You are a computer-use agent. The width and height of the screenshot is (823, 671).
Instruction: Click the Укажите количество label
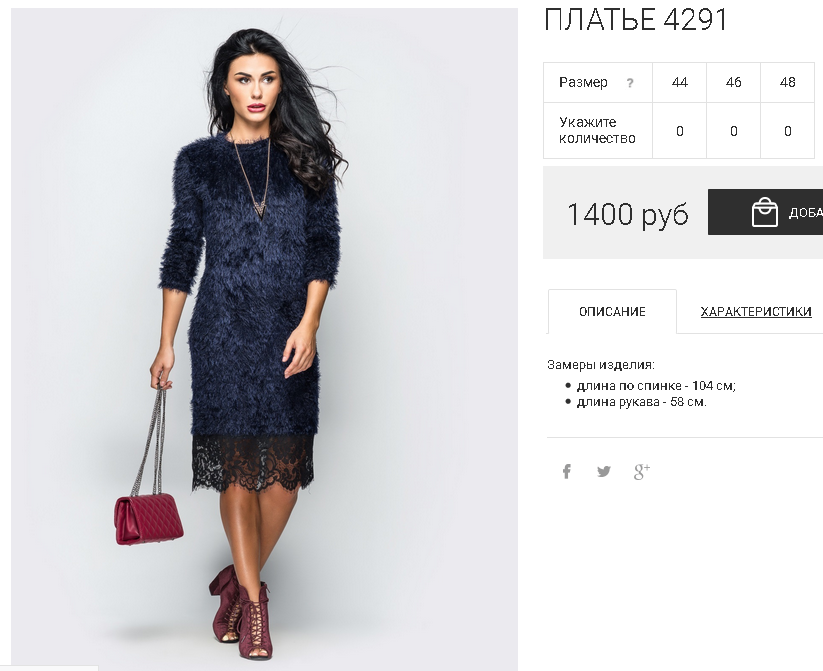[597, 130]
